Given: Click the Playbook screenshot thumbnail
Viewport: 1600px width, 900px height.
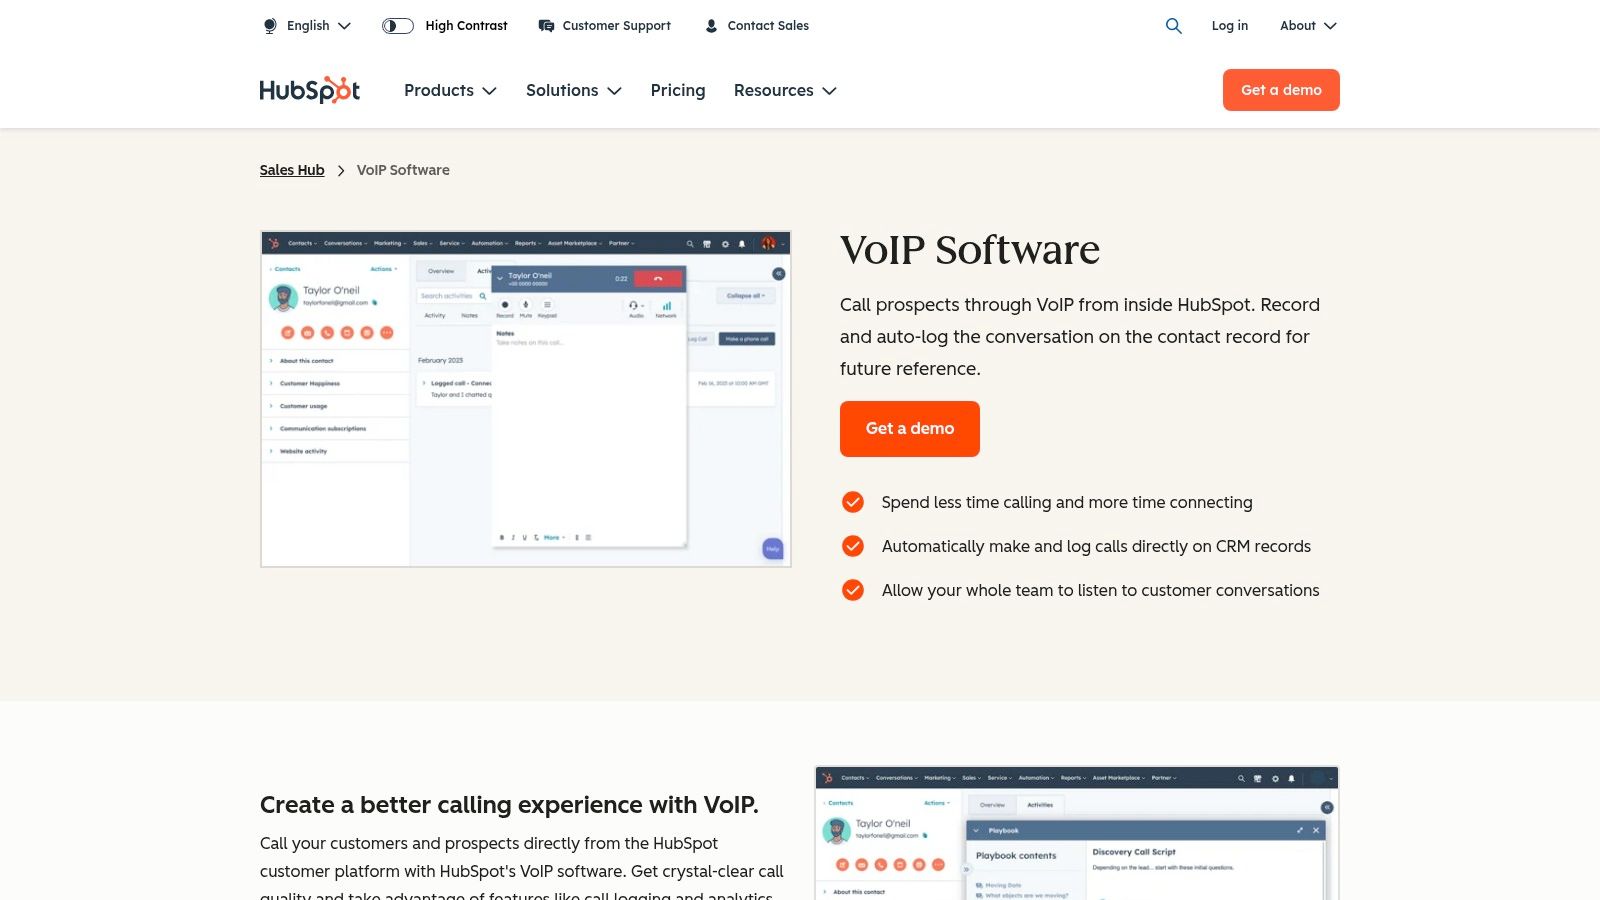Looking at the screenshot, I should pyautogui.click(x=1077, y=833).
